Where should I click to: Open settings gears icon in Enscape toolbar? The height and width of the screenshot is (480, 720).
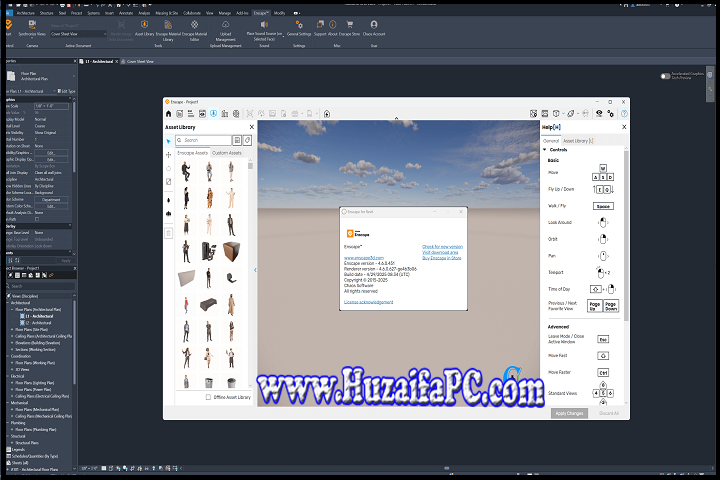point(611,113)
